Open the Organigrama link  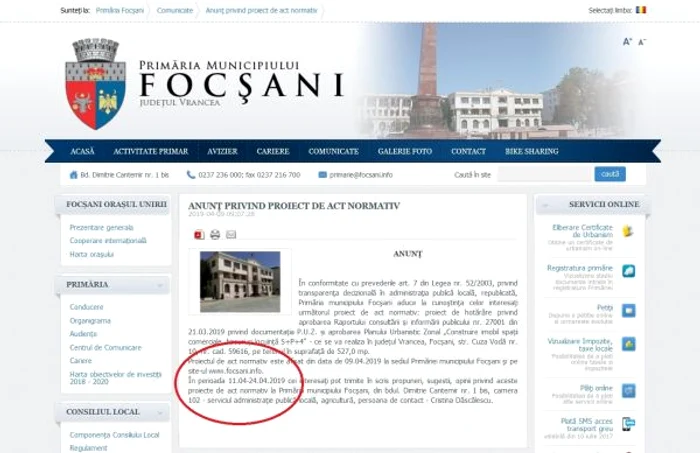pyautogui.click(x=90, y=320)
